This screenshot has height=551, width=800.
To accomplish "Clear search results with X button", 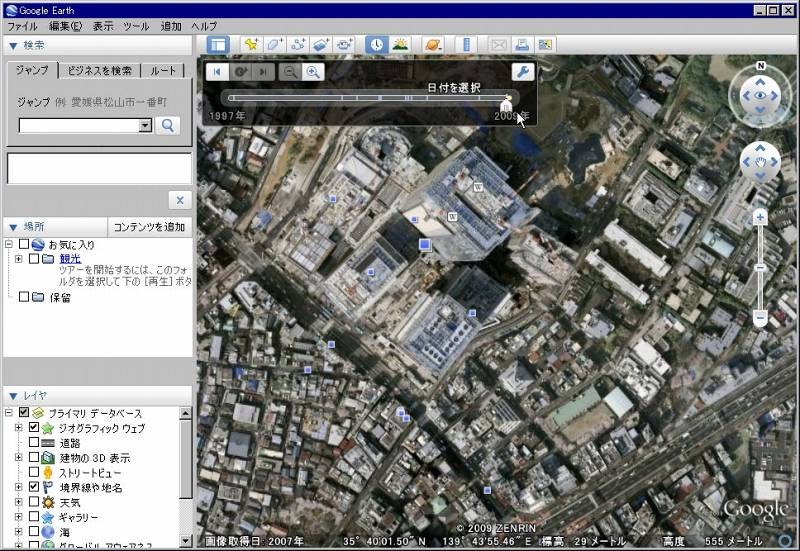I will tap(180, 201).
